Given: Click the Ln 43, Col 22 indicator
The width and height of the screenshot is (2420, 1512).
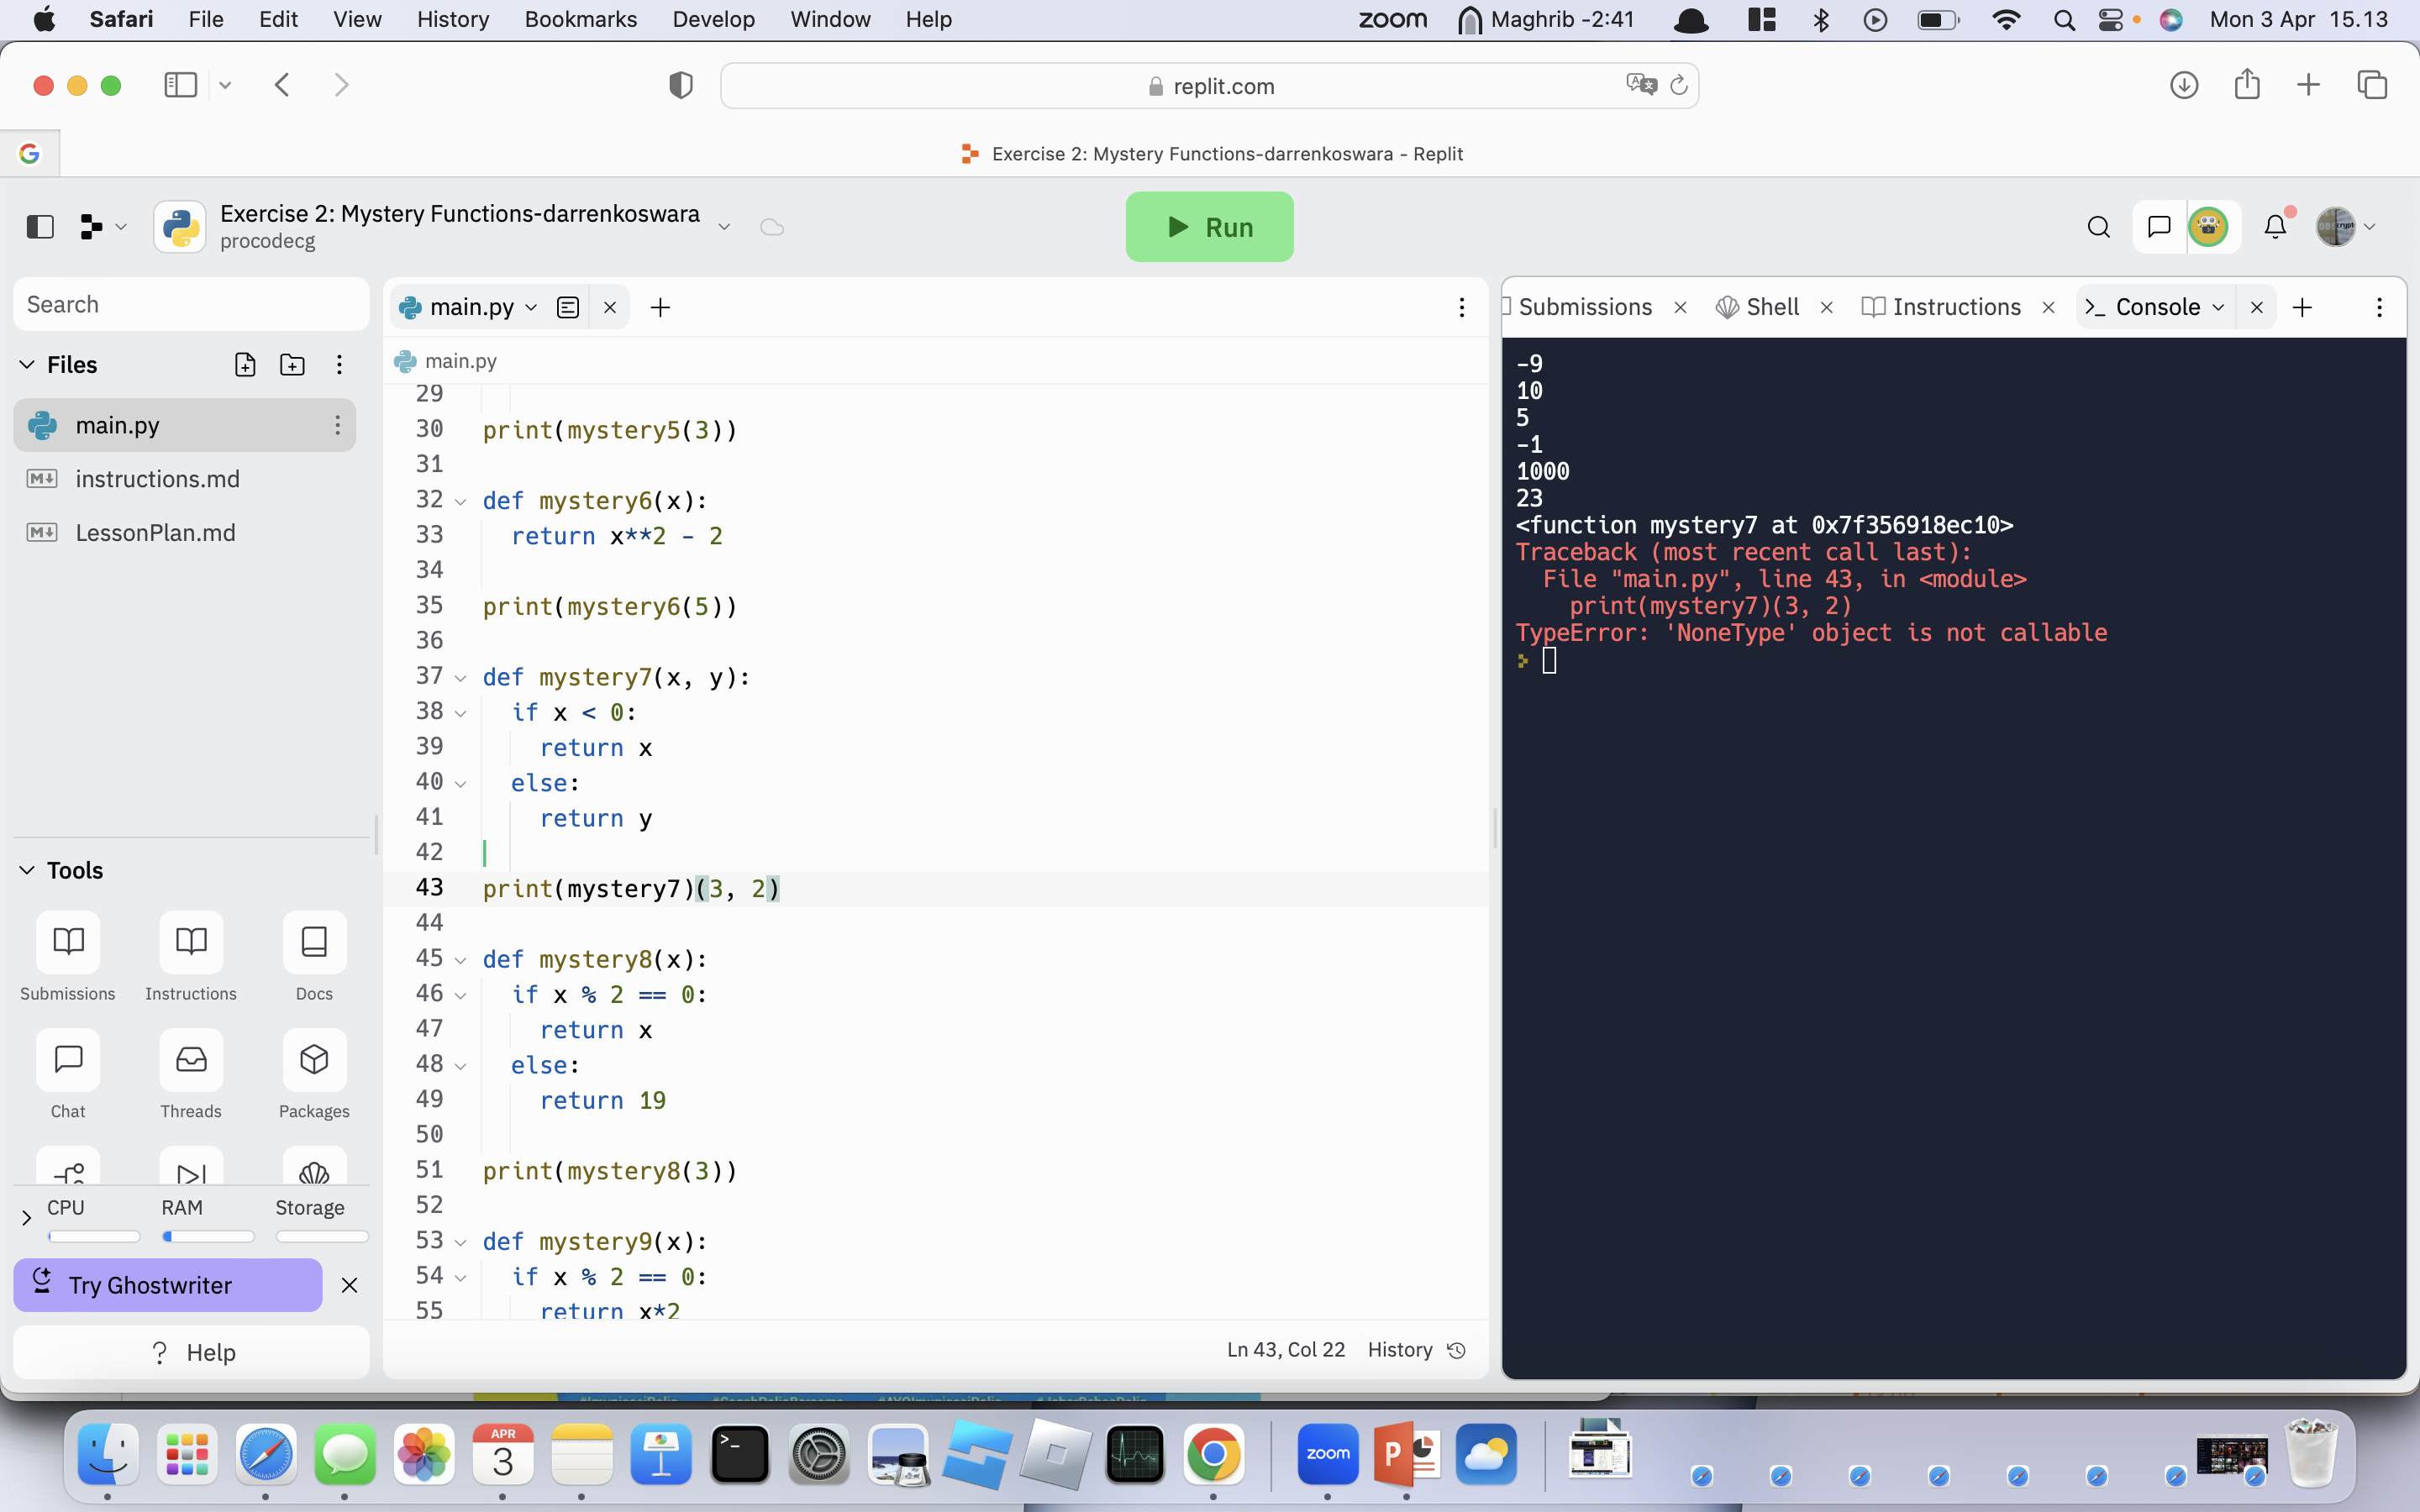Looking at the screenshot, I should (x=1285, y=1350).
